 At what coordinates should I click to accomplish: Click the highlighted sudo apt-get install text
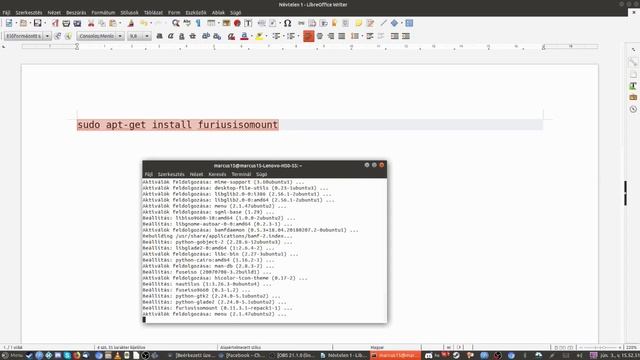[x=178, y=125]
